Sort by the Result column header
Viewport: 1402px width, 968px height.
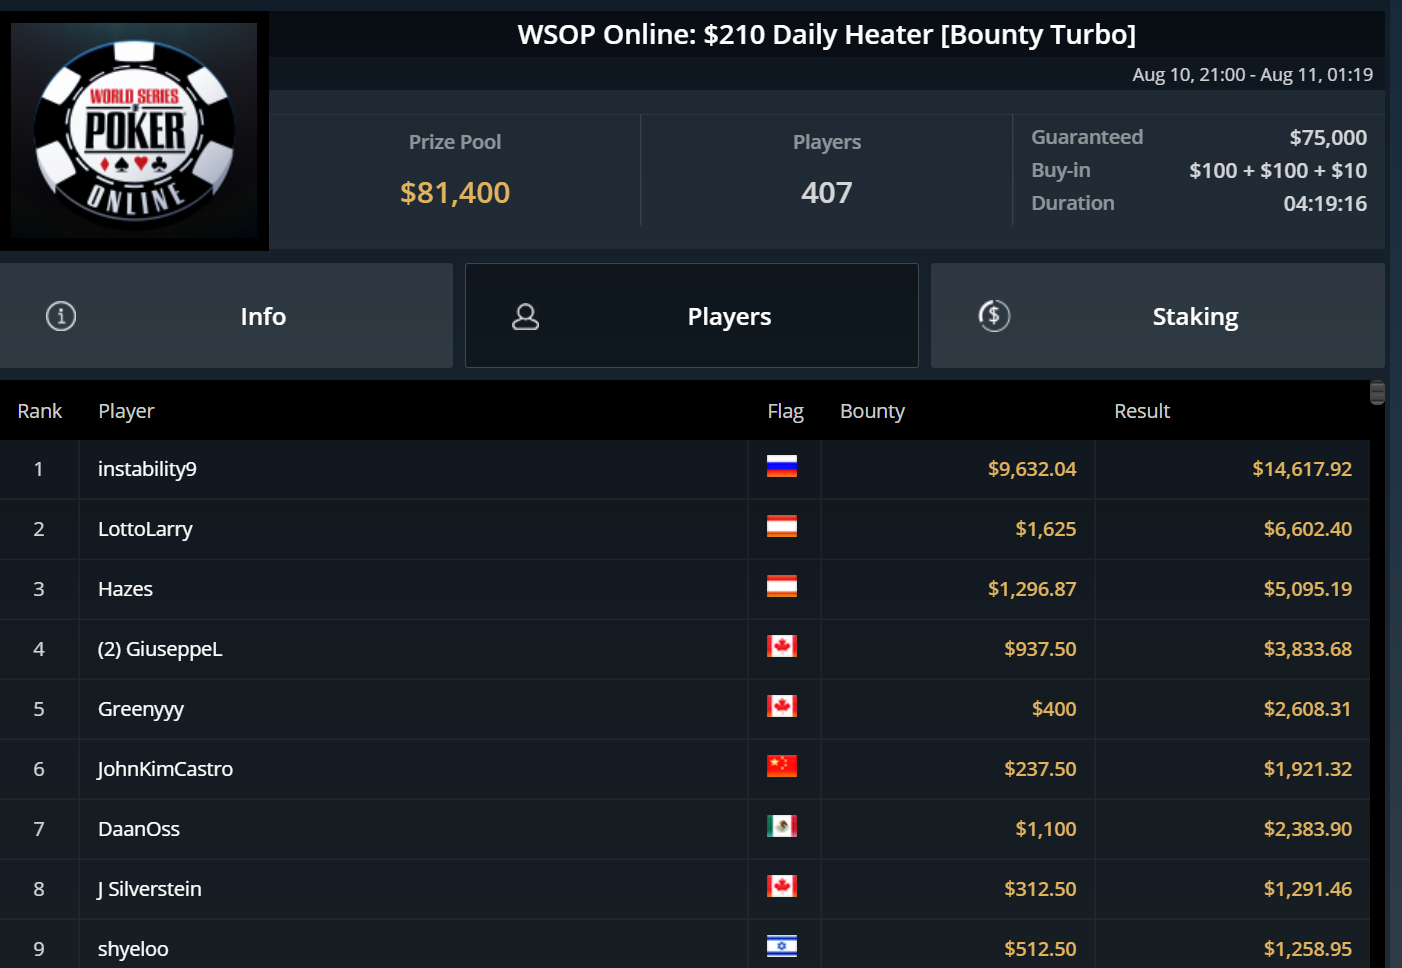pyautogui.click(x=1142, y=411)
